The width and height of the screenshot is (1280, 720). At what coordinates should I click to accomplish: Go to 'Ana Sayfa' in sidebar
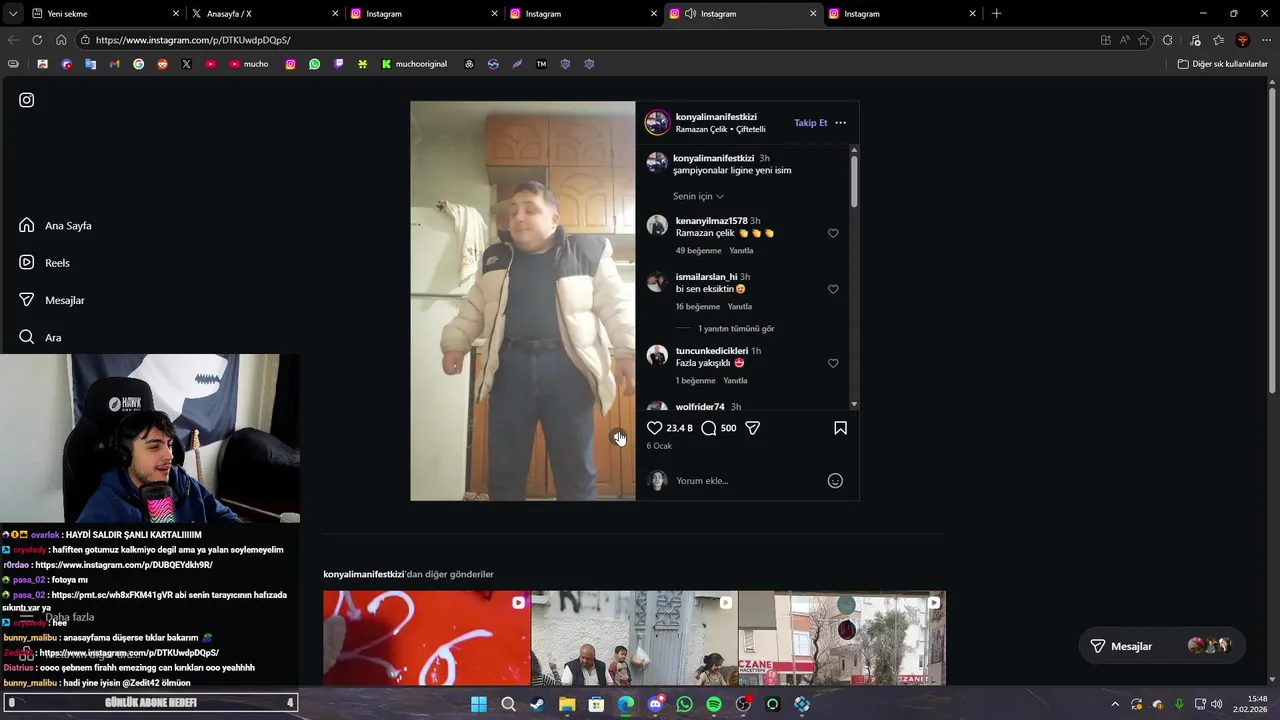[55, 226]
